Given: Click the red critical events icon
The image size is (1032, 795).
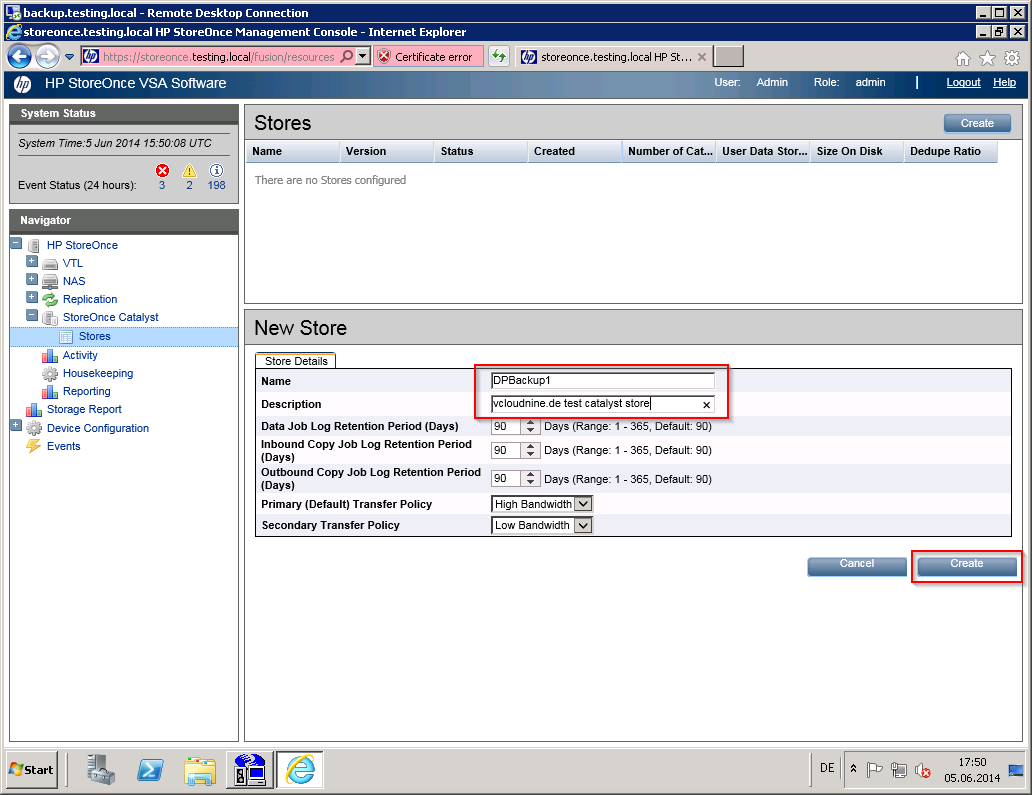Looking at the screenshot, I should tap(162, 171).
